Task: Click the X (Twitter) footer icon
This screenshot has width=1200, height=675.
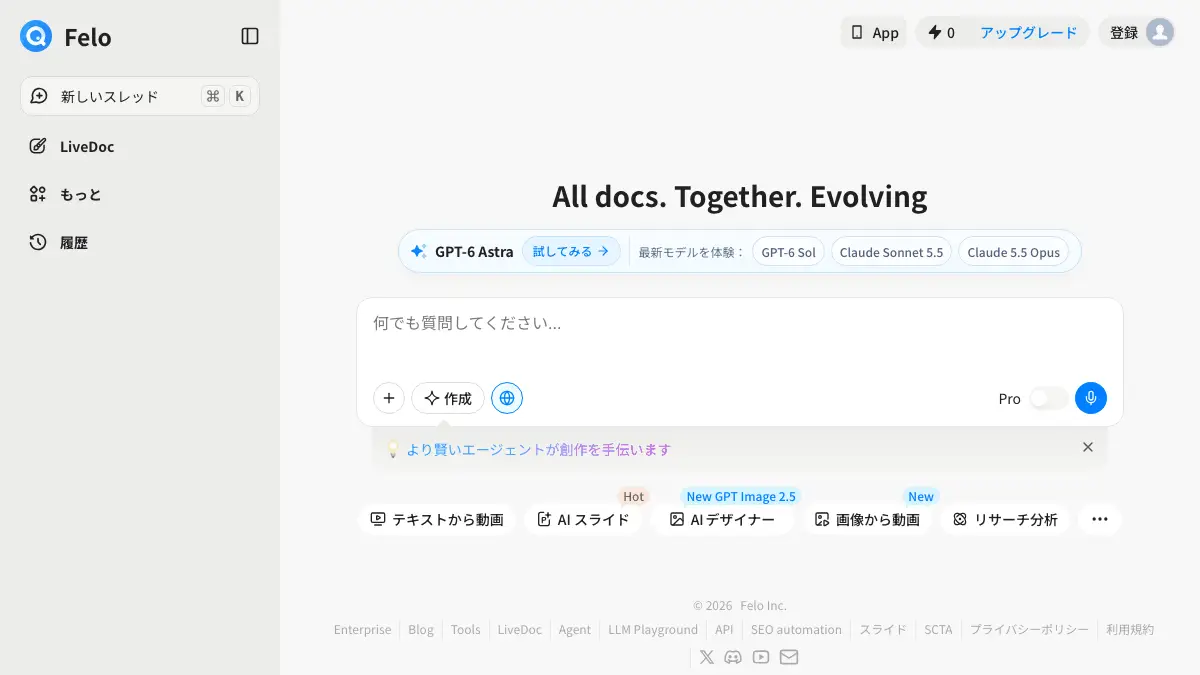Action: click(707, 657)
